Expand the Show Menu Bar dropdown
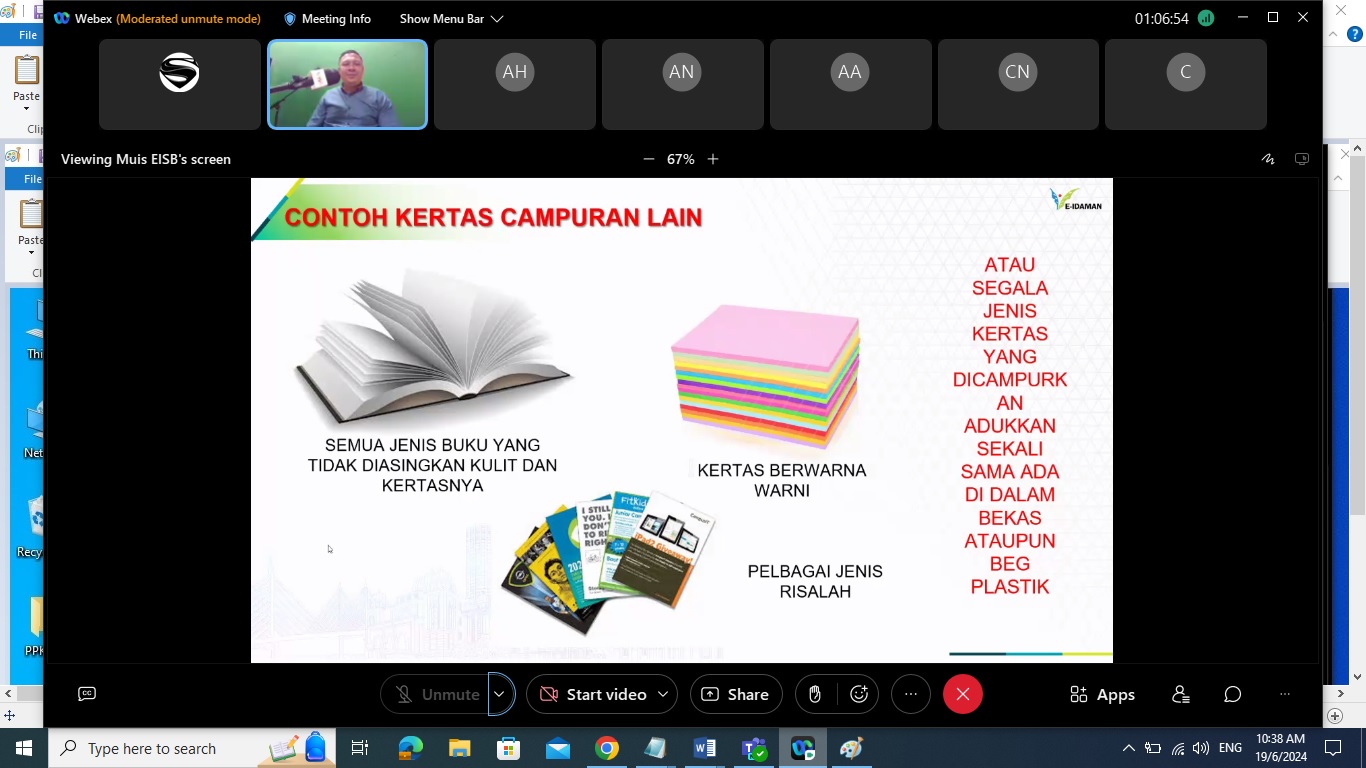Viewport: 1366px width, 768px height. pos(451,19)
